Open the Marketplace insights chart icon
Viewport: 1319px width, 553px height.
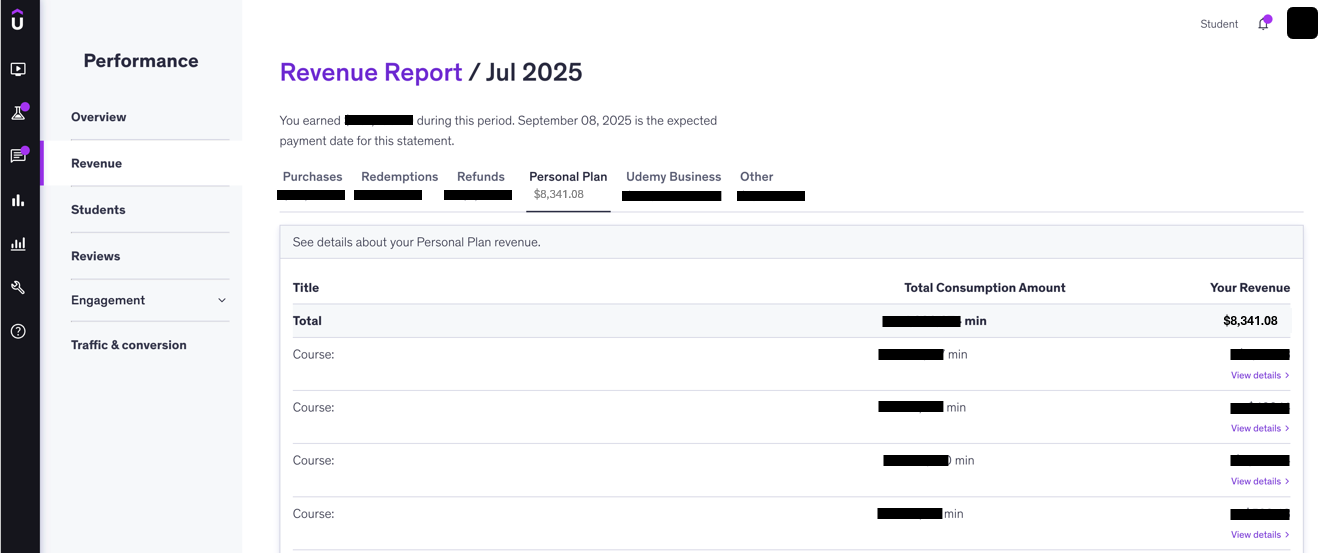point(18,243)
